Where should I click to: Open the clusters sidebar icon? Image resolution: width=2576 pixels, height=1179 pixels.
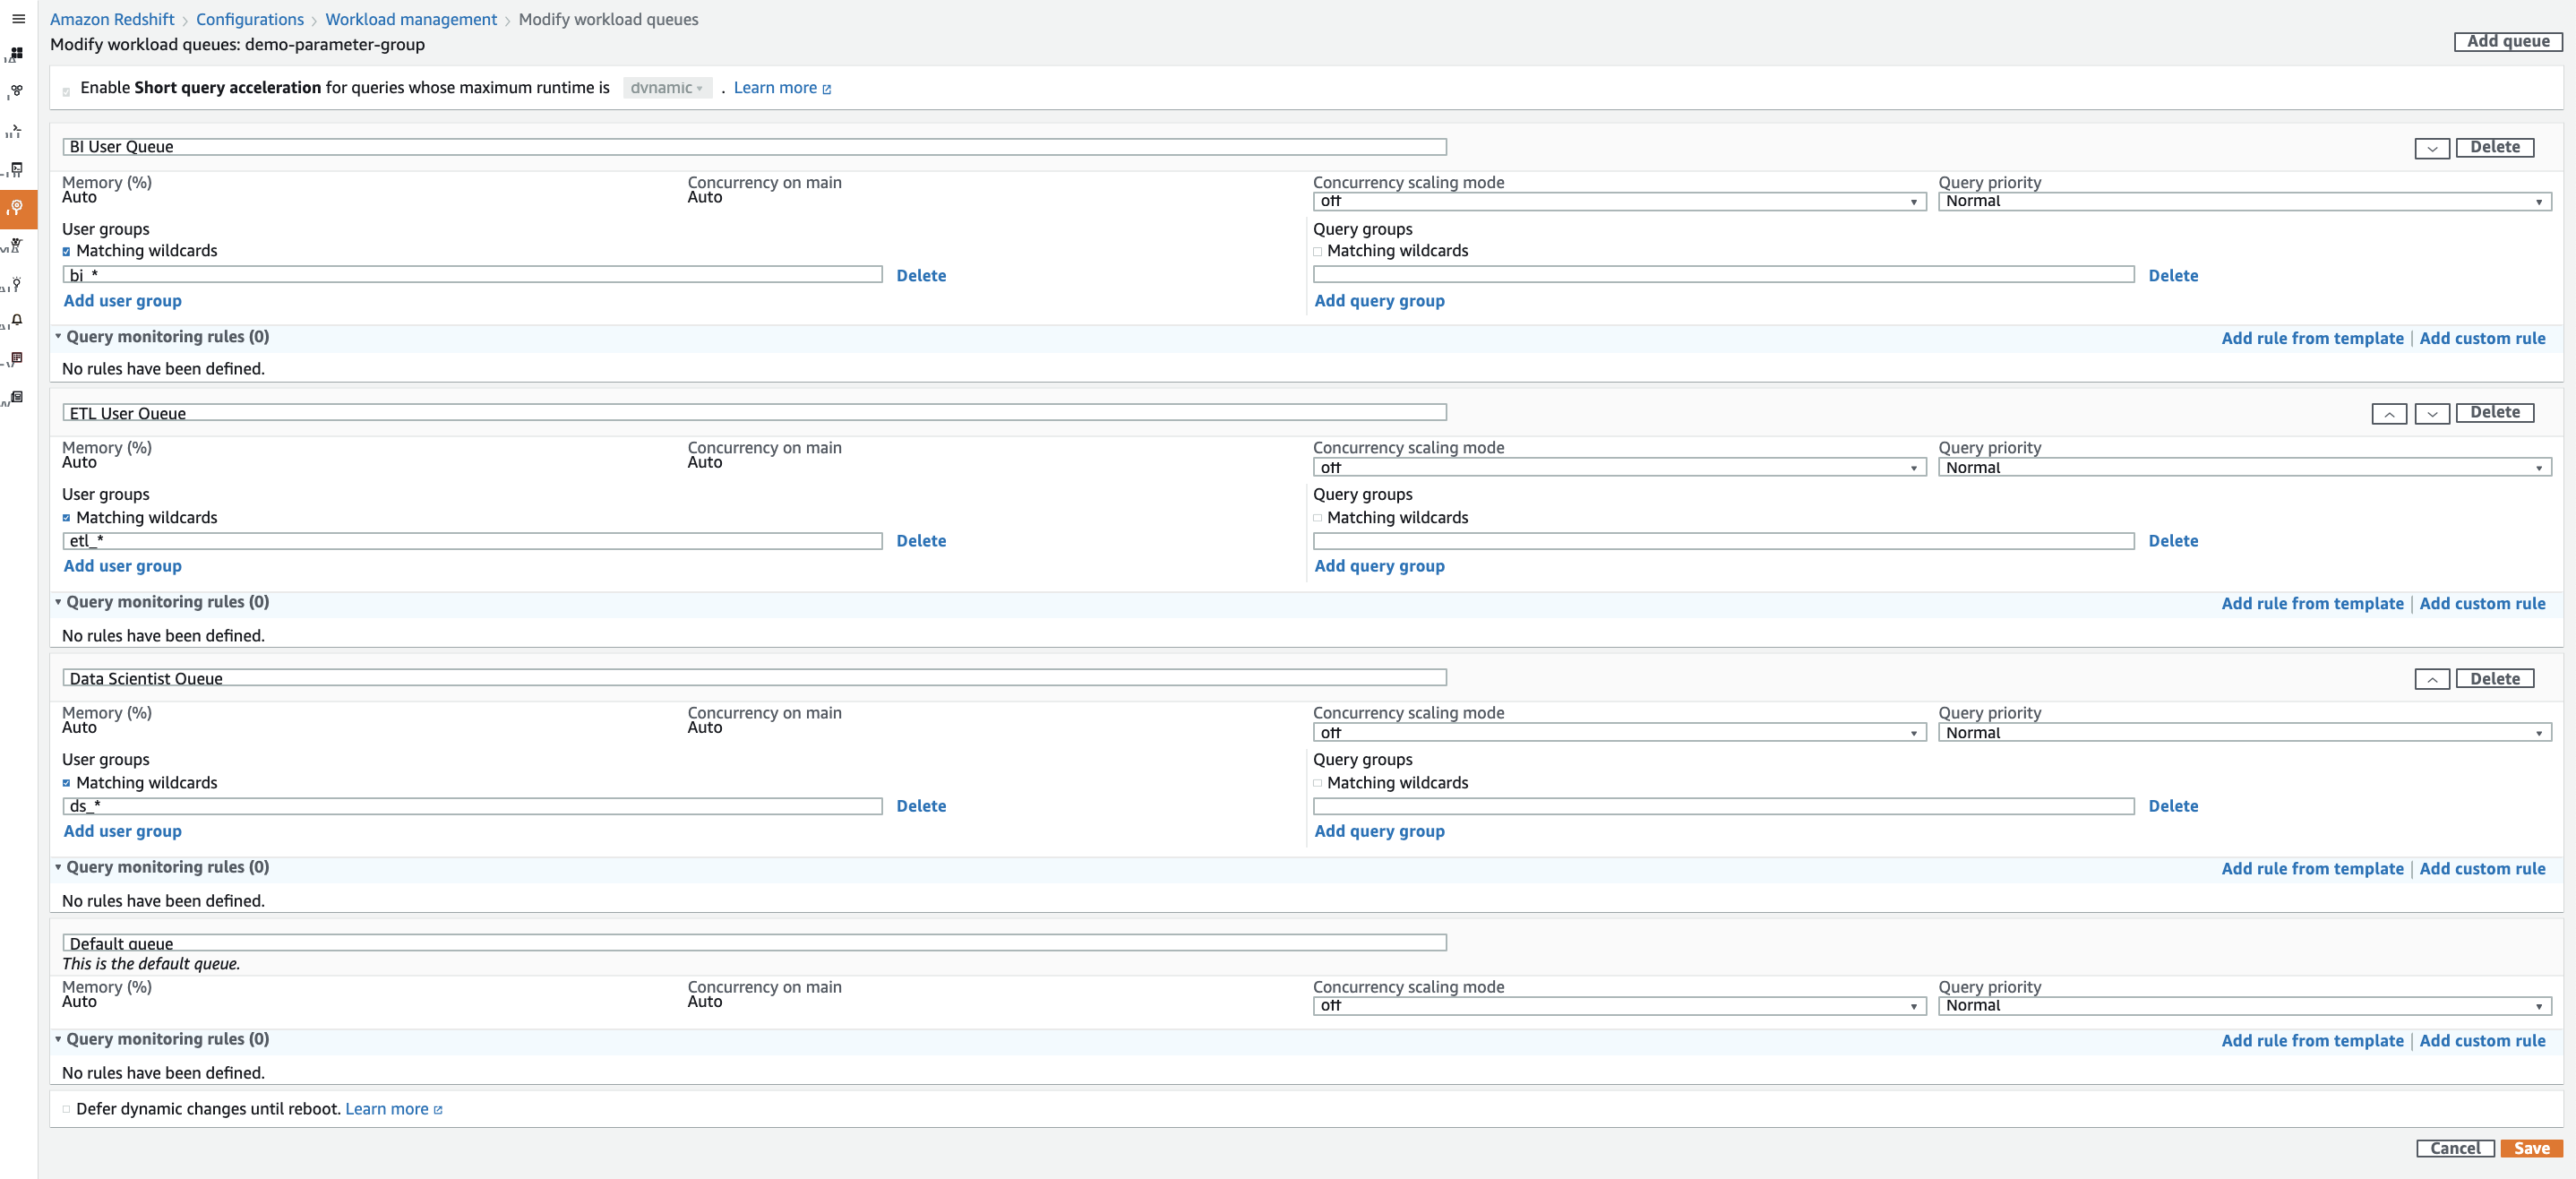pyautogui.click(x=17, y=91)
